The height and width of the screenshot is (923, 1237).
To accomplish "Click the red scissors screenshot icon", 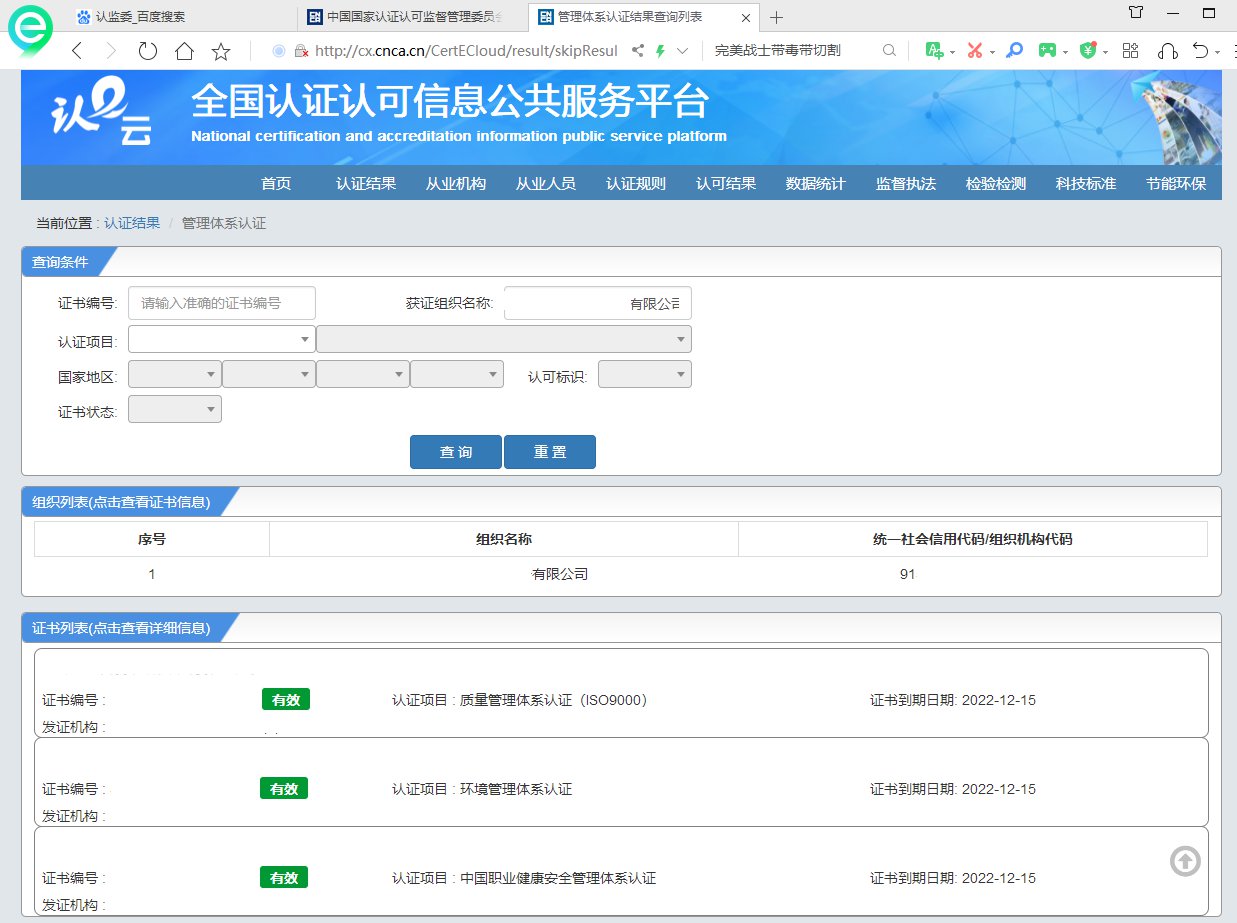I will 974,51.
